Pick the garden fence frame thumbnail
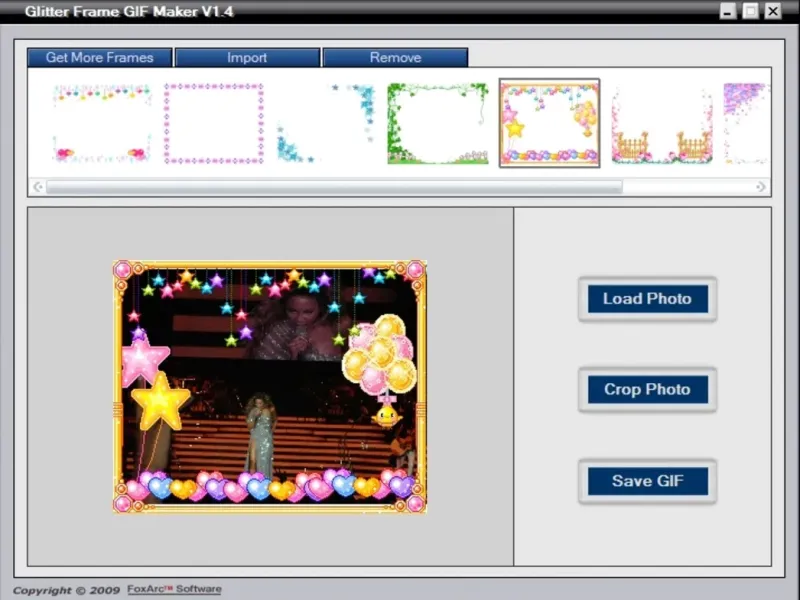This screenshot has height=600, width=800. pos(662,124)
